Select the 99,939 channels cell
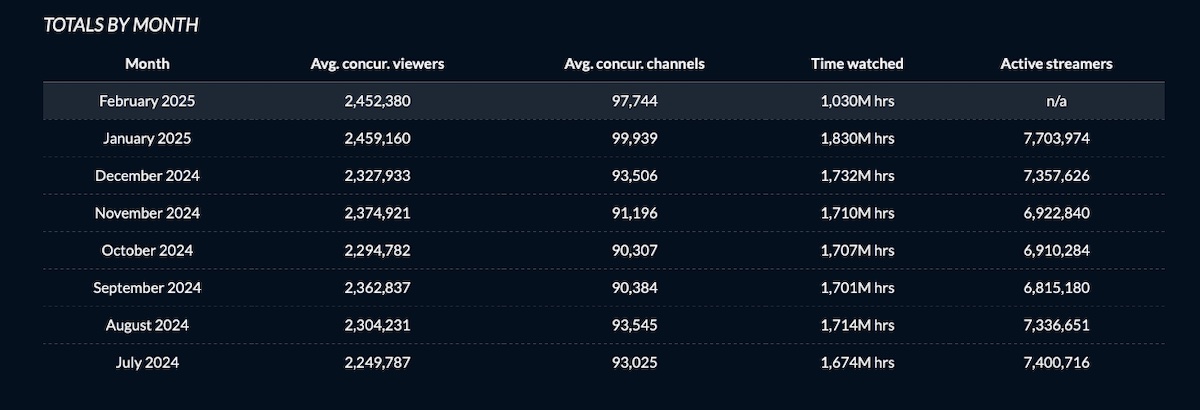This screenshot has height=410, width=1200. pos(634,139)
